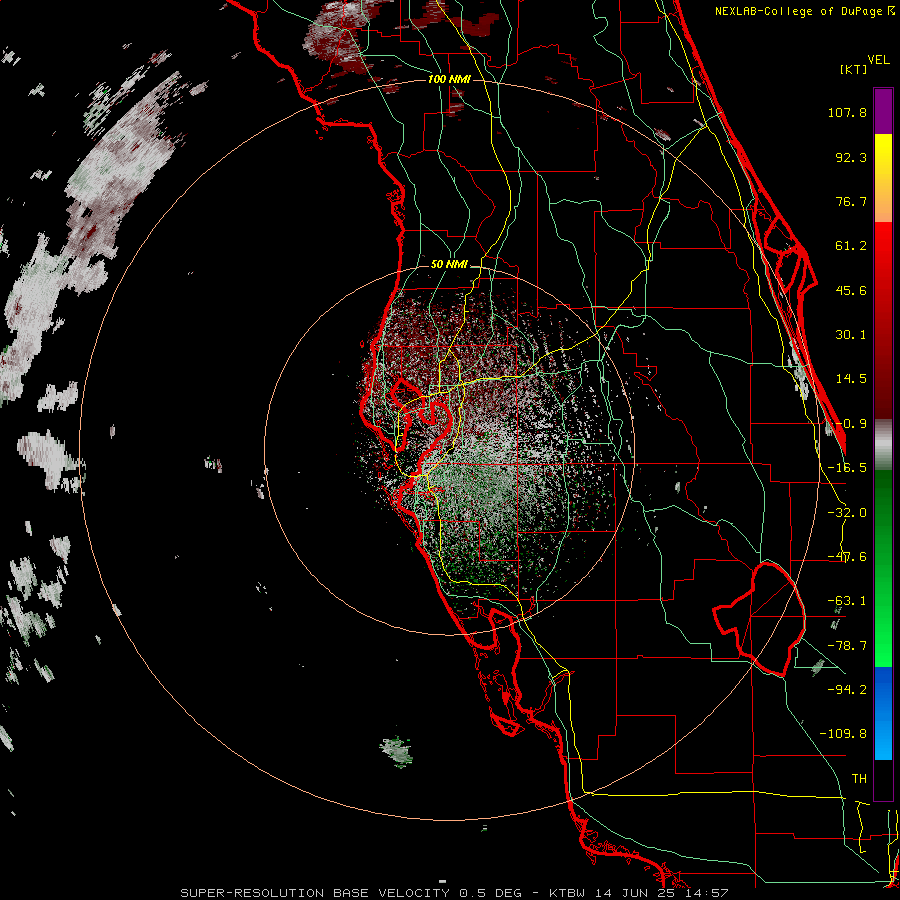Select the -16.5 velocity scale value
Viewport: 900px width, 900px height.
(x=847, y=468)
